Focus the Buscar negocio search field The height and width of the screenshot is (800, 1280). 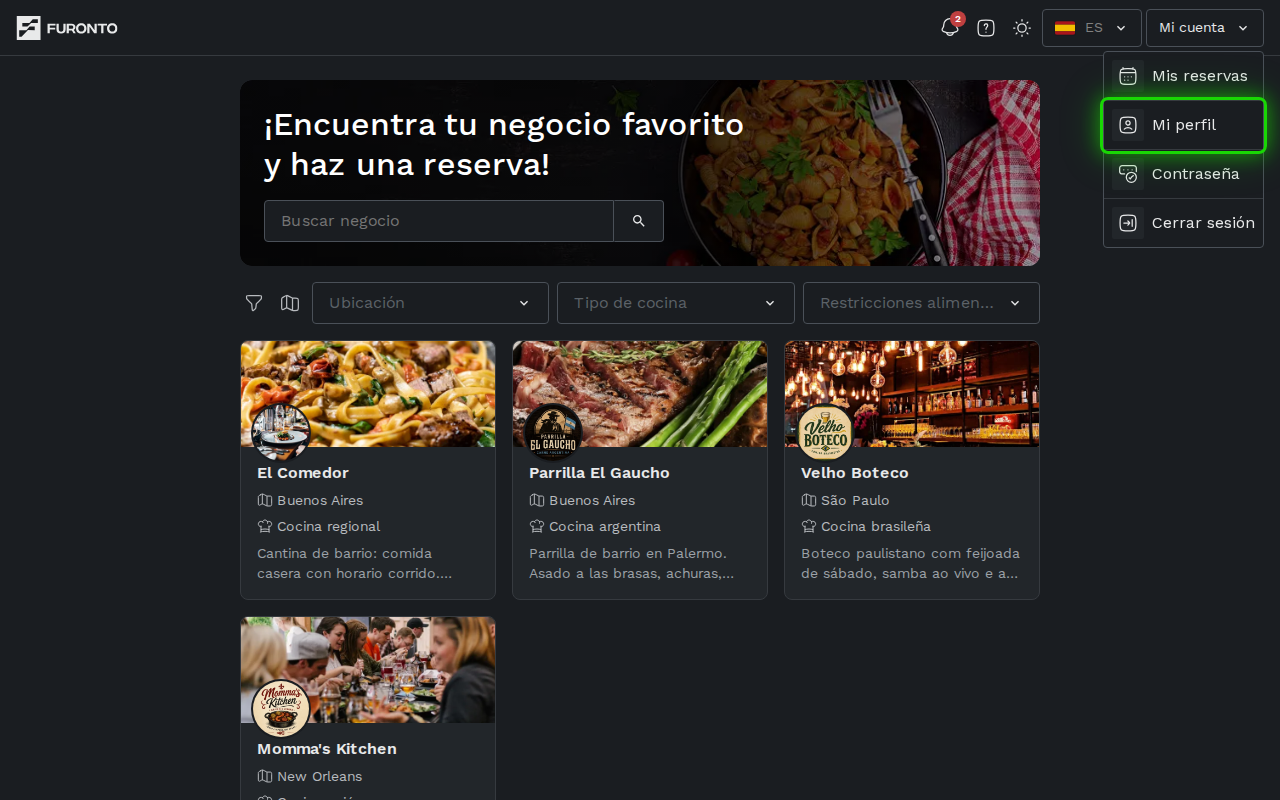(x=439, y=221)
